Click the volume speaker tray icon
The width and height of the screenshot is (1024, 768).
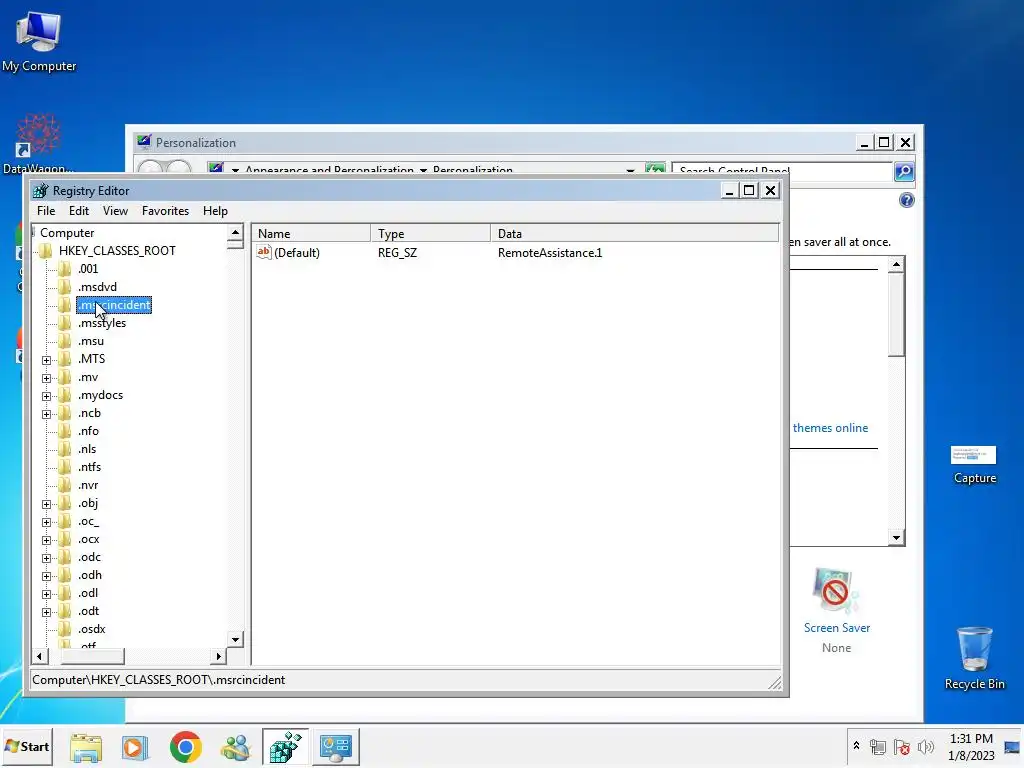925,746
